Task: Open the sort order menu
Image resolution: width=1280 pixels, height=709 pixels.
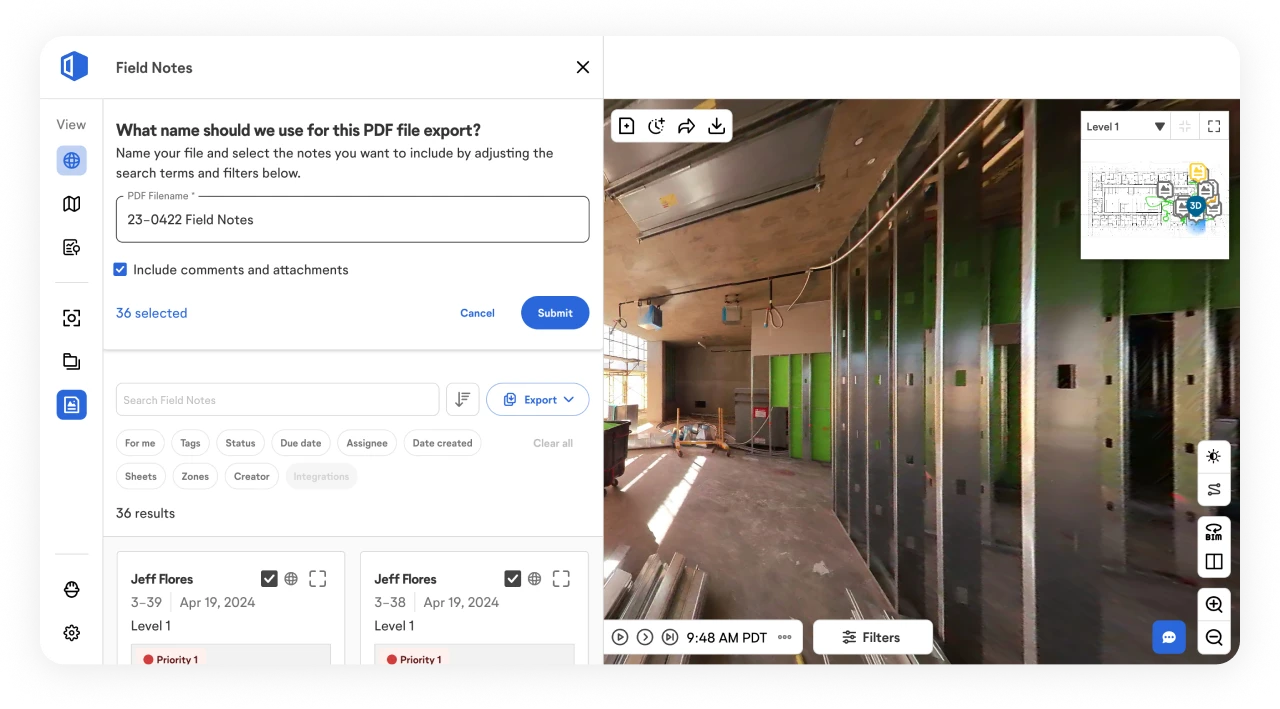Action: tap(463, 400)
